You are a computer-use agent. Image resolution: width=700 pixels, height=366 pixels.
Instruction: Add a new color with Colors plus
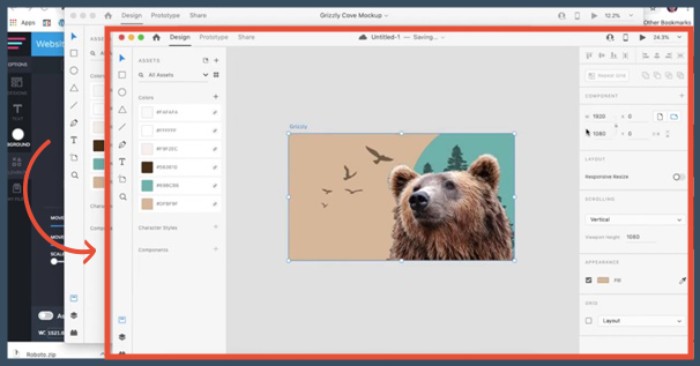tap(216, 96)
